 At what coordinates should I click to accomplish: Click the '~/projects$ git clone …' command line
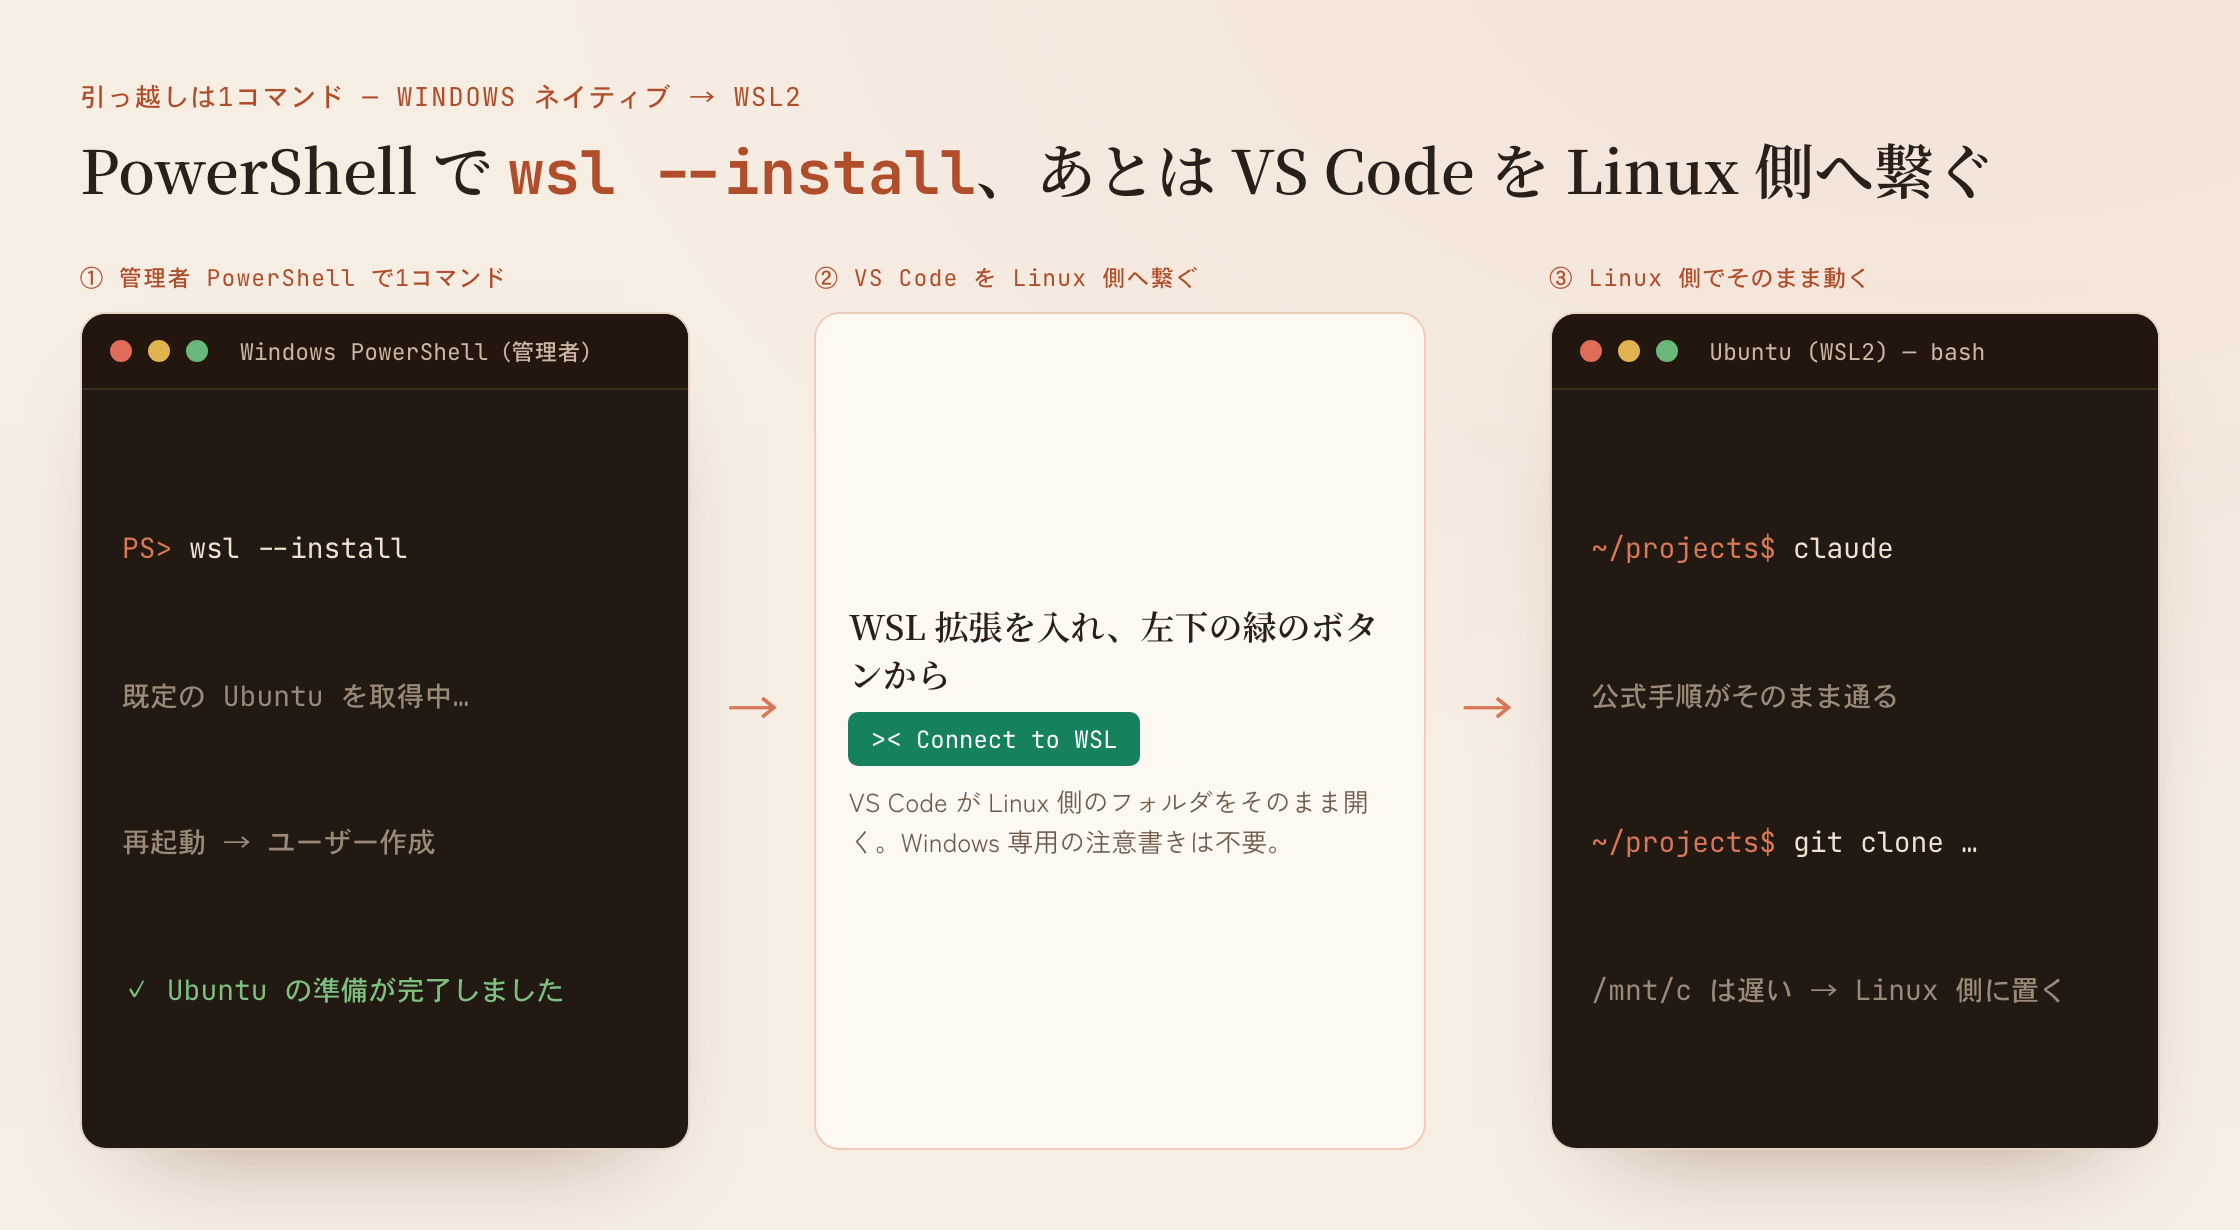(x=1785, y=843)
